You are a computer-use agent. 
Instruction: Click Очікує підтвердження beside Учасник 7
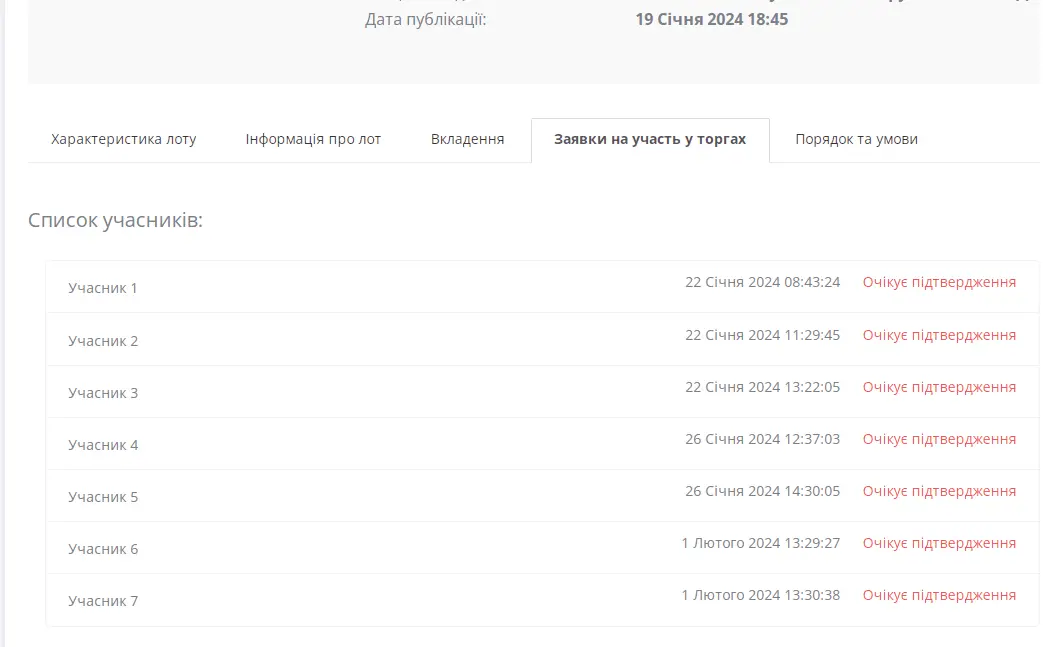click(x=938, y=594)
